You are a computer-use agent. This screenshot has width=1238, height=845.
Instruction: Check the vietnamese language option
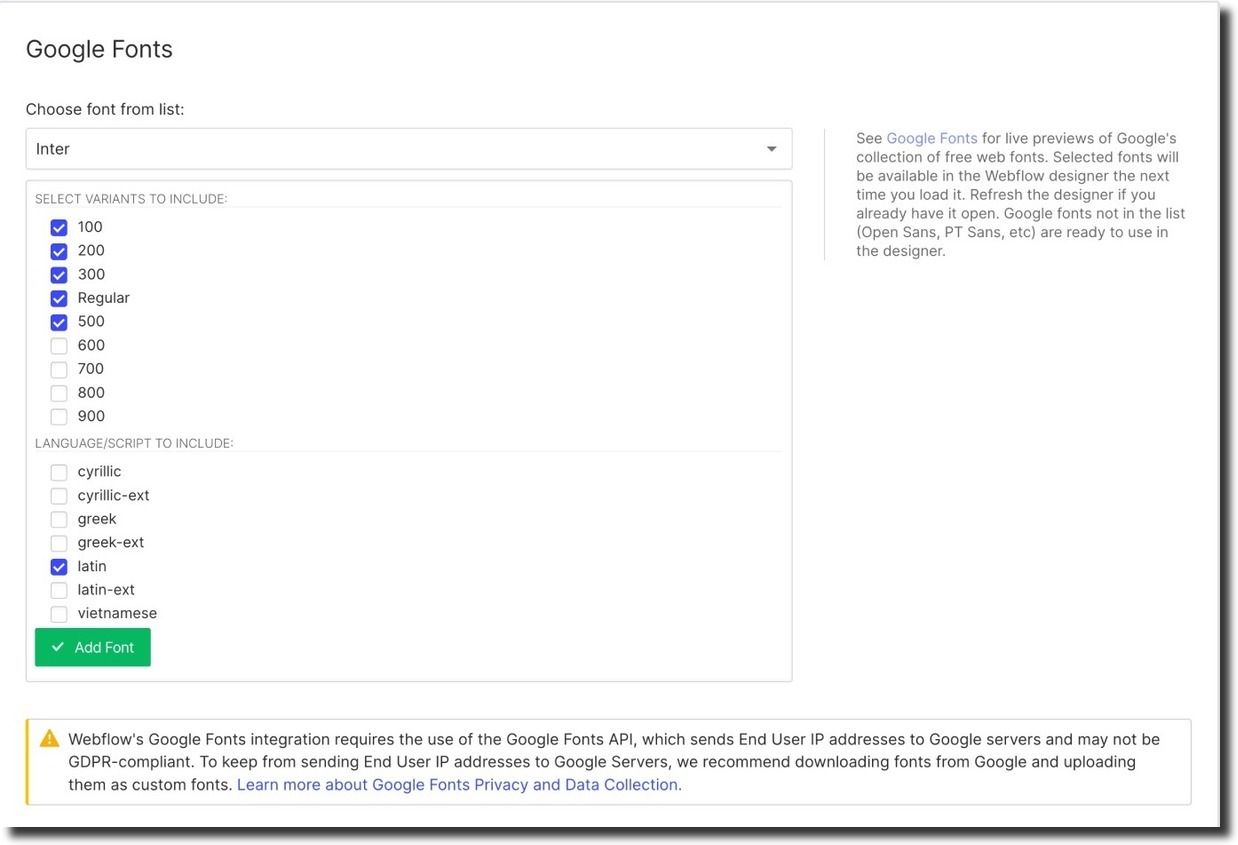click(58, 613)
